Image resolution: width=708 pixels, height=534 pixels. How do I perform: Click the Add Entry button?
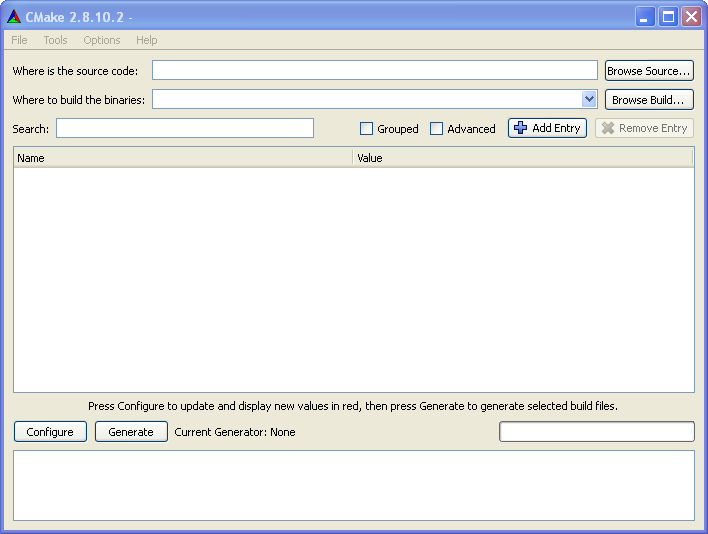(547, 128)
